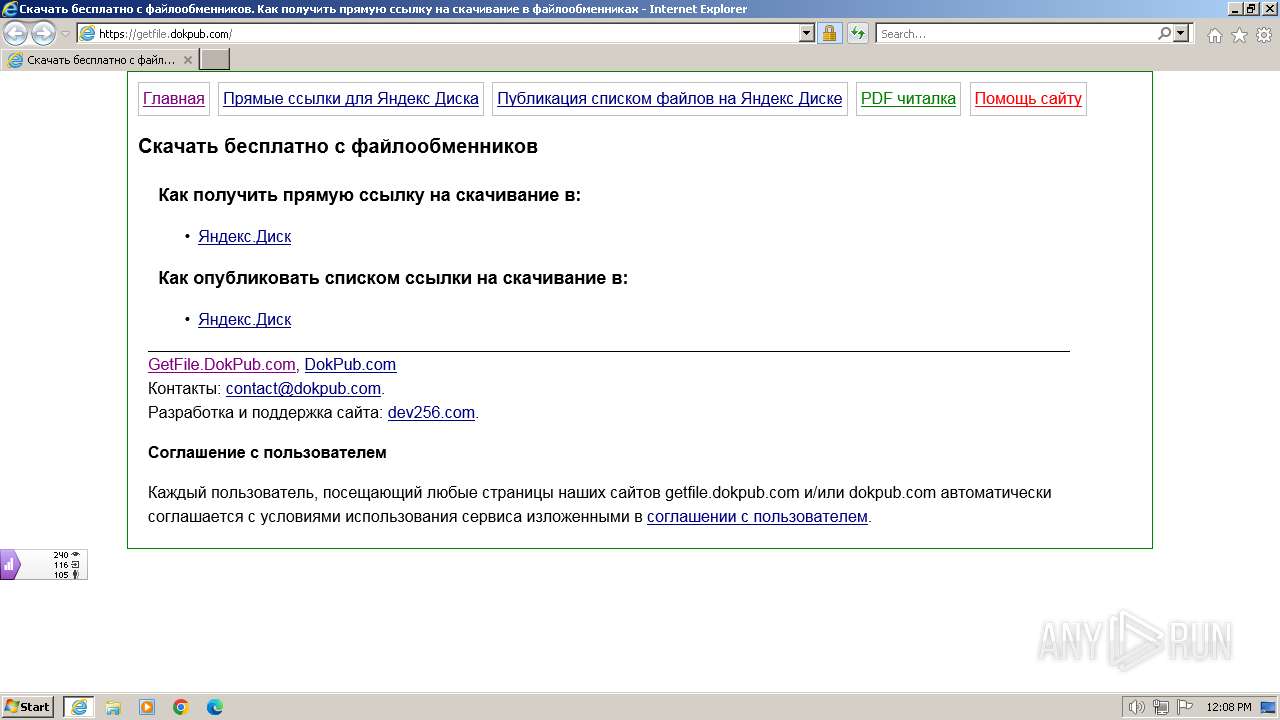Click the refresh page icon

pyautogui.click(x=857, y=33)
